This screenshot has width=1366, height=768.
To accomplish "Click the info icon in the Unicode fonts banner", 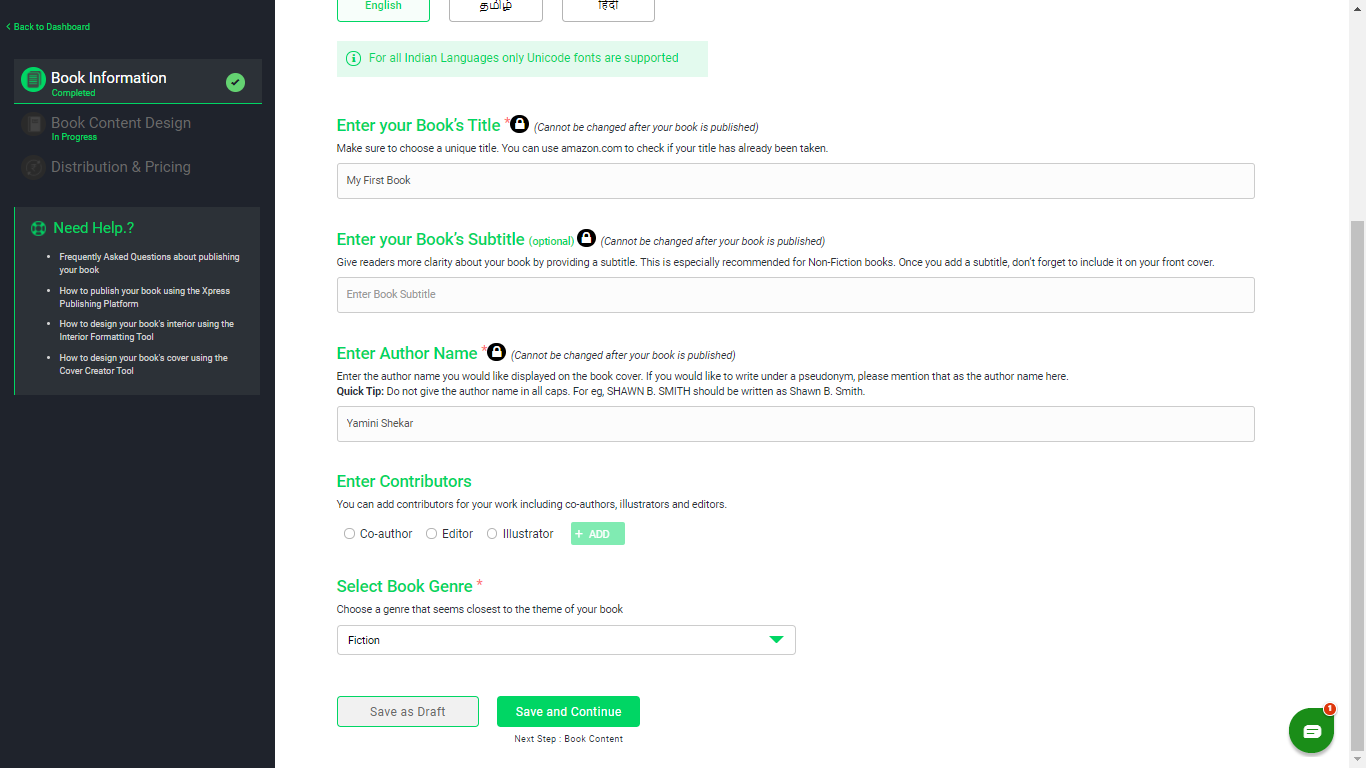I will pos(353,58).
